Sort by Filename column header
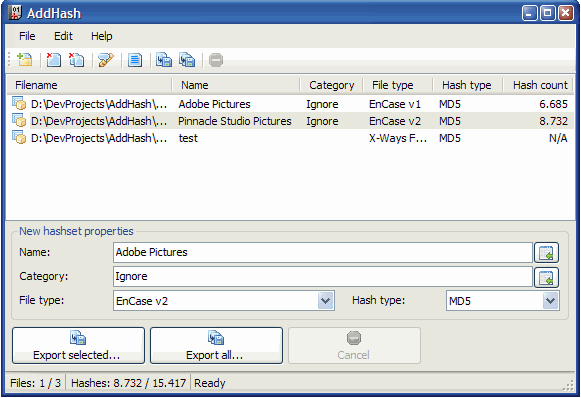Screen dimensions: 581x398 click(89, 85)
